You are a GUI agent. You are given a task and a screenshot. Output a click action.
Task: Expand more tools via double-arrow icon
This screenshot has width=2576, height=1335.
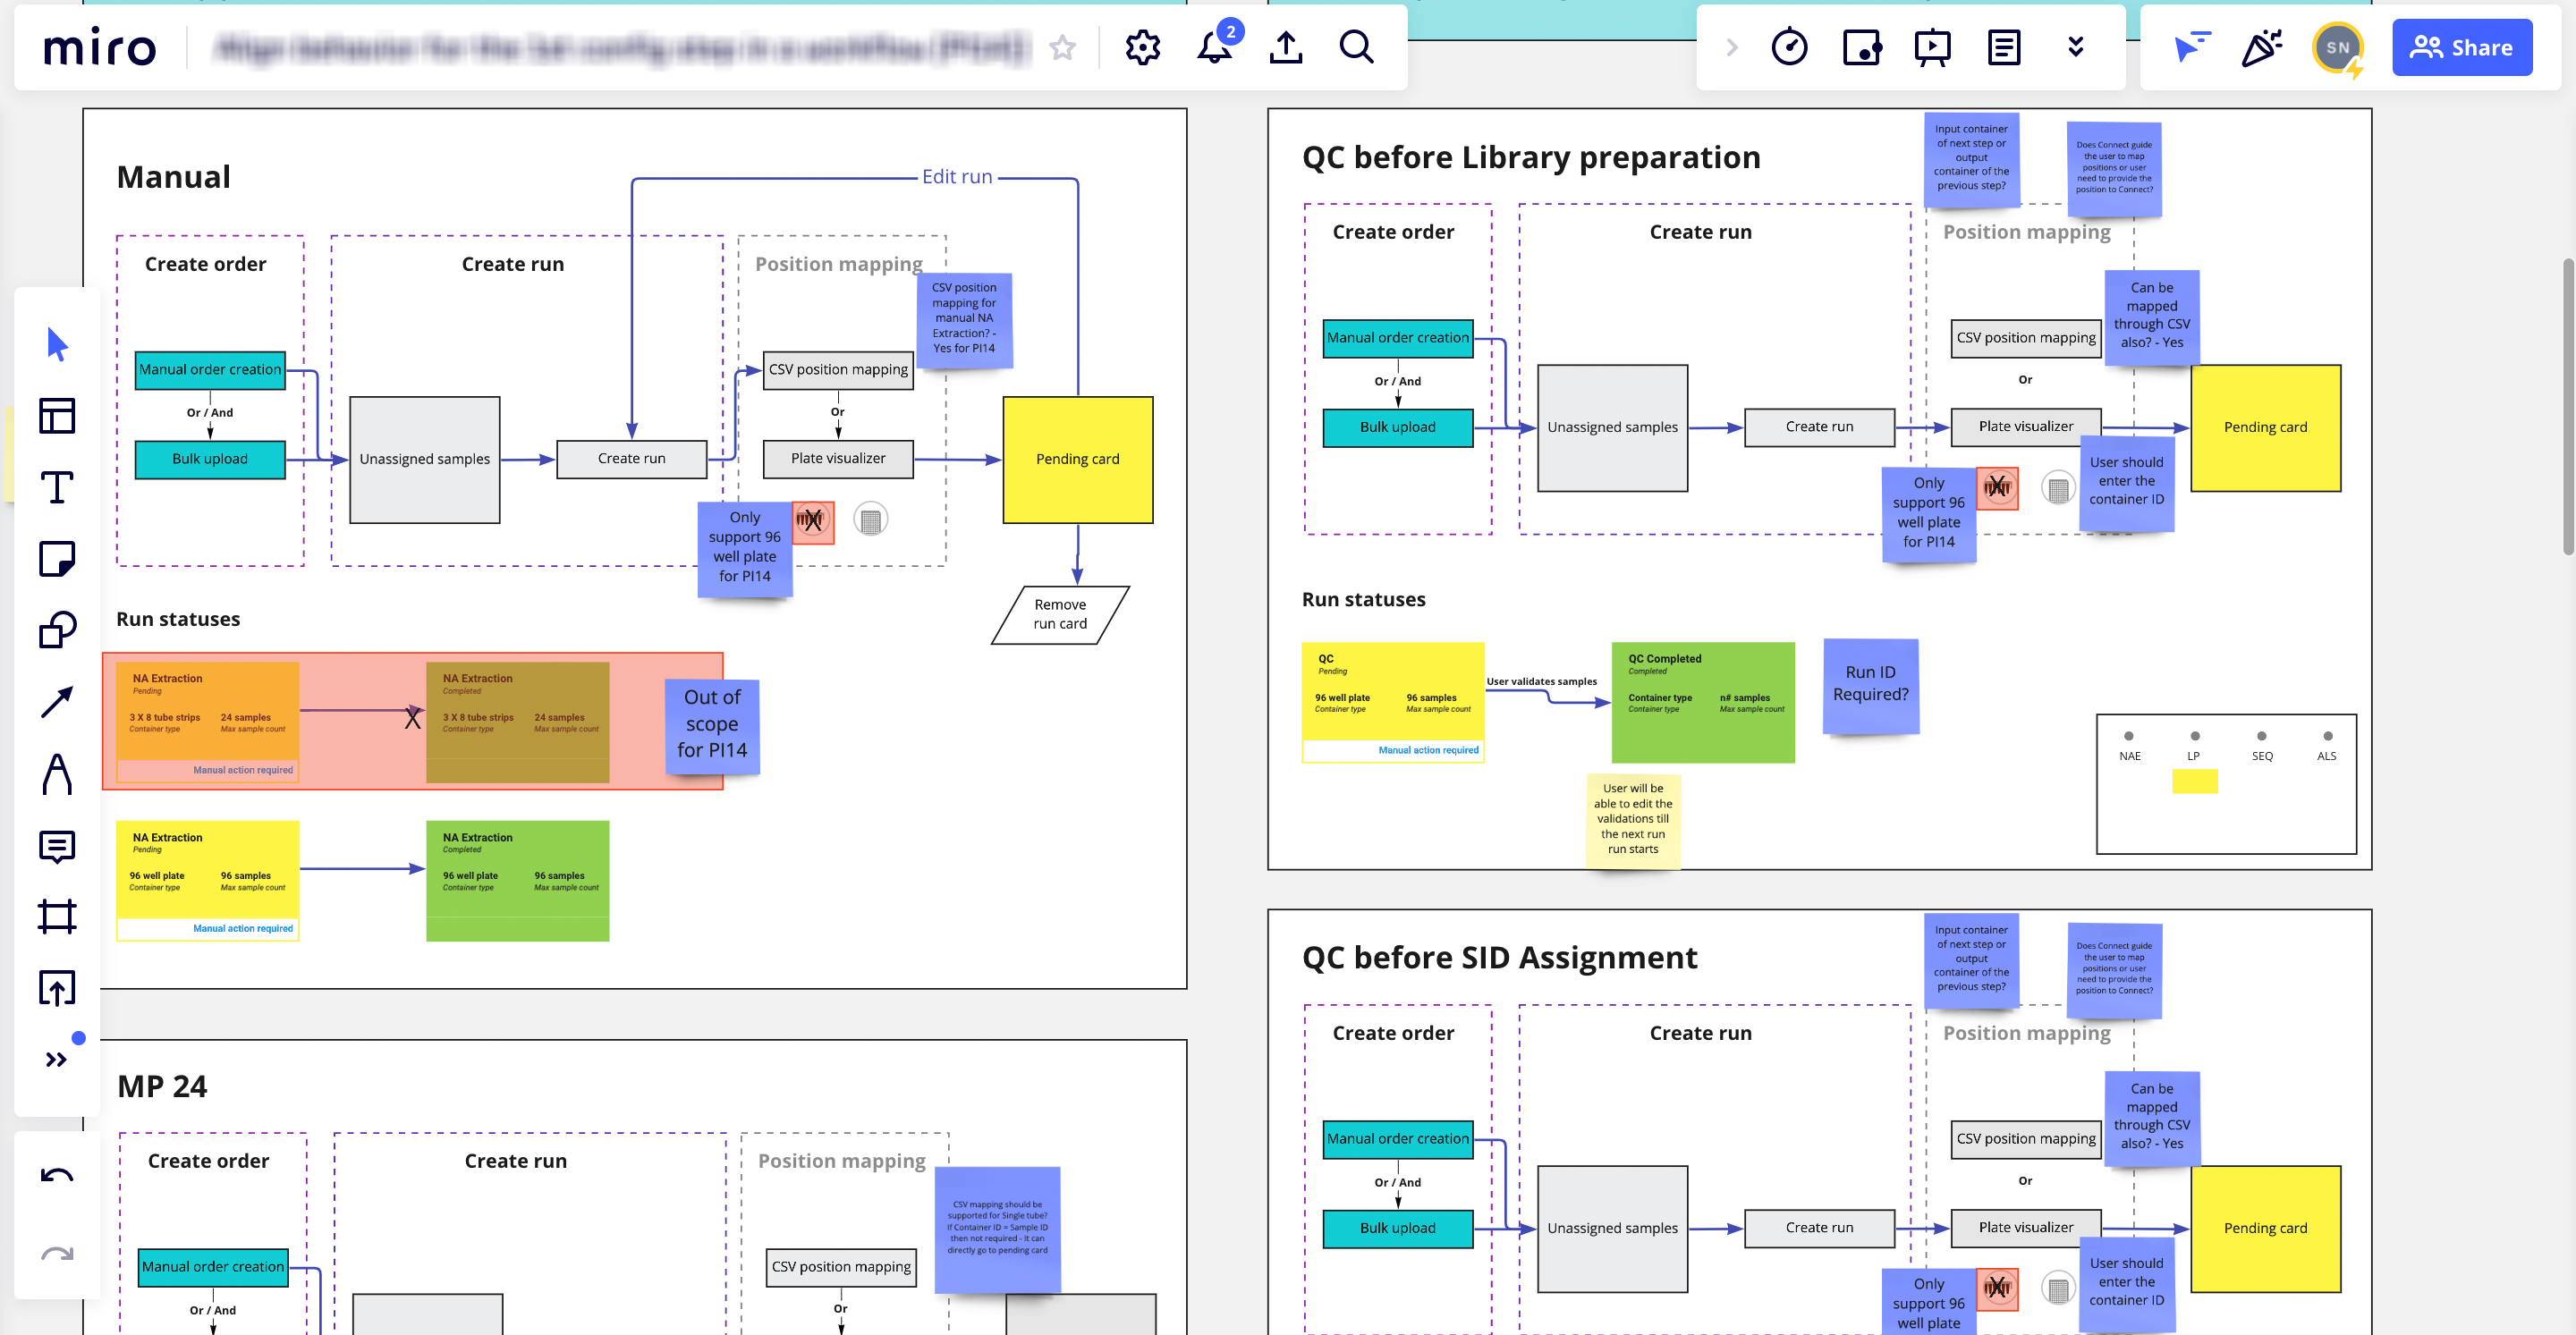[x=57, y=1060]
